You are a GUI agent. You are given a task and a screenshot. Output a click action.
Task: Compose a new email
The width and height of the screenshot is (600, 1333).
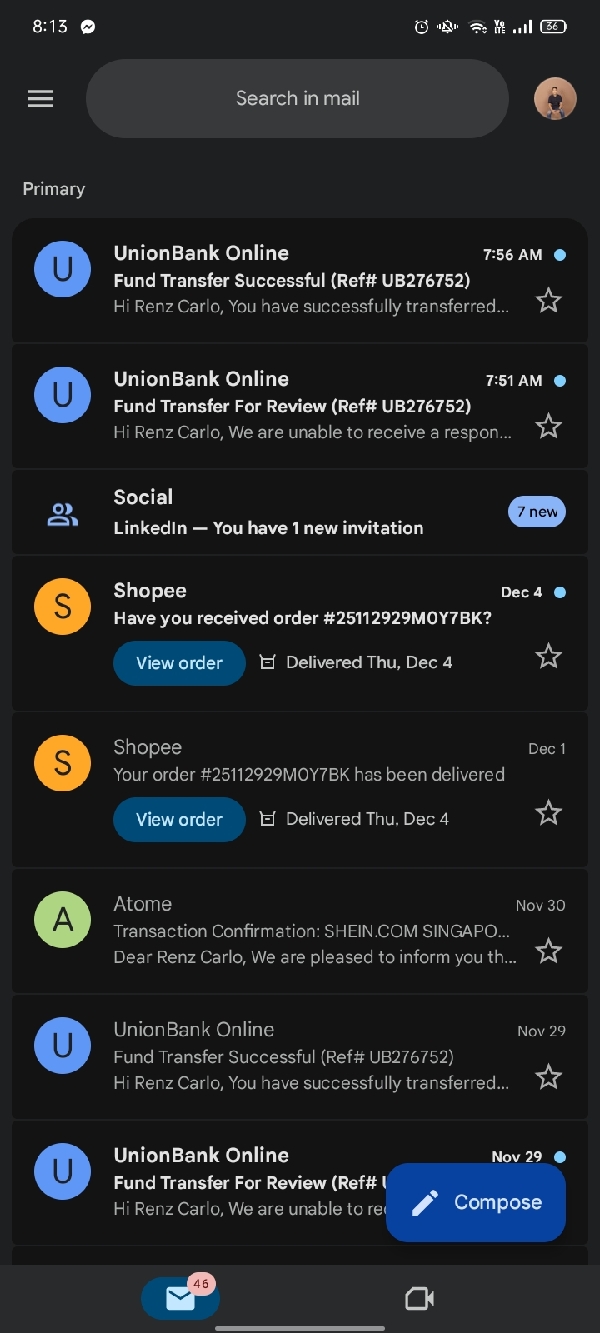[476, 1202]
